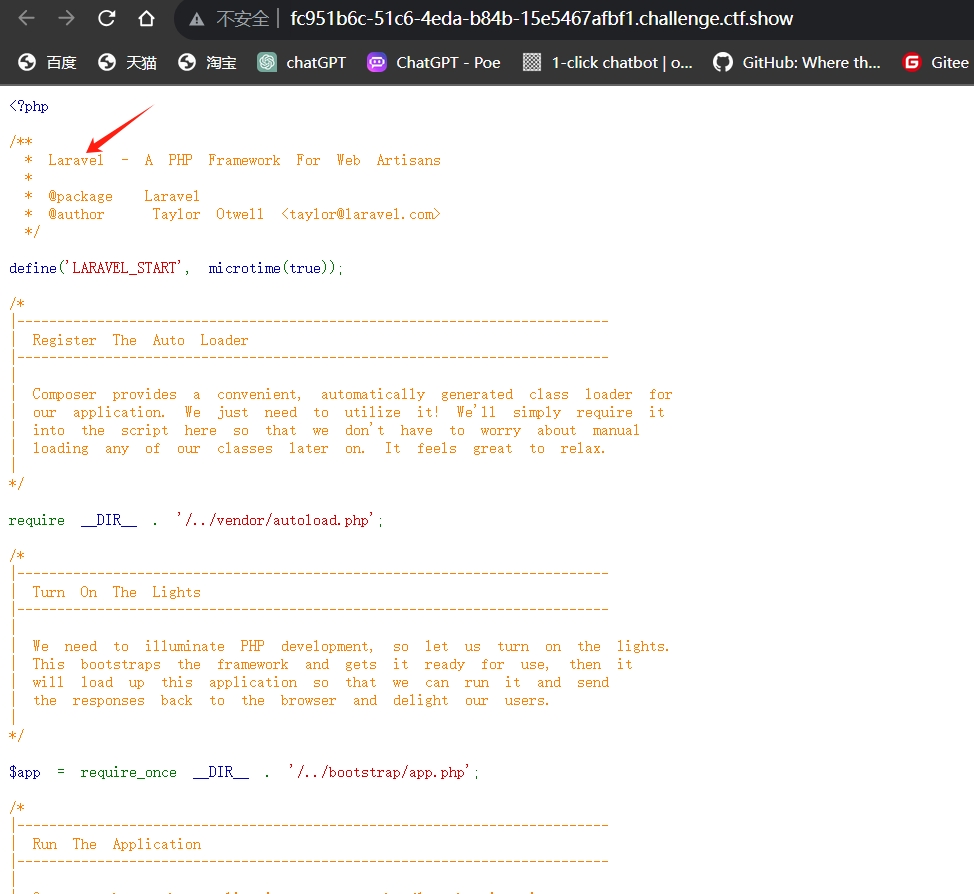The image size is (974, 894).
Task: Click the 'LARAVEL_START' constant string
Action: [x=124, y=268]
